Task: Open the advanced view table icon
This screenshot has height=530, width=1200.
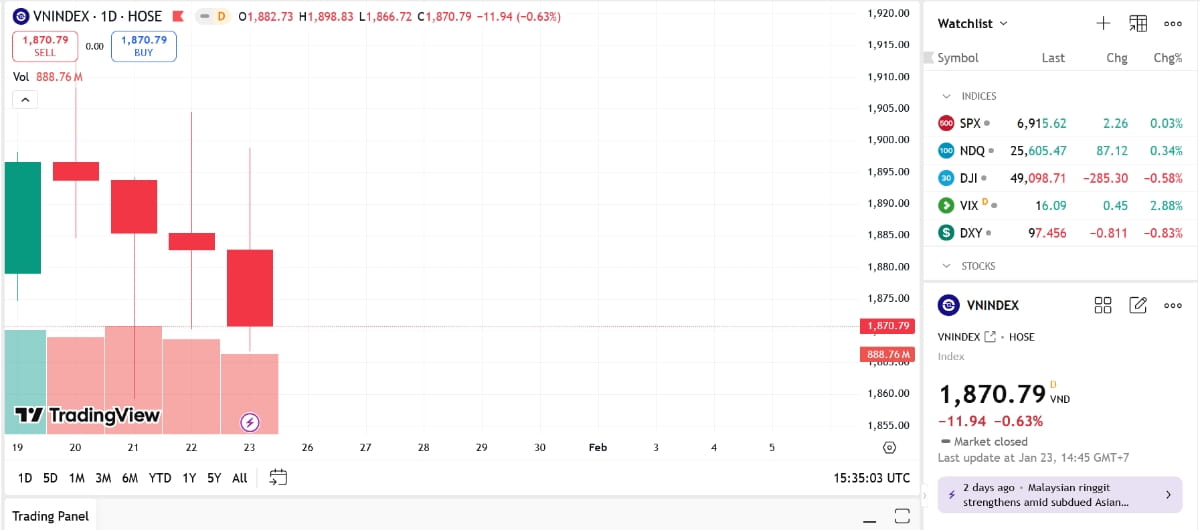Action: (x=1138, y=23)
